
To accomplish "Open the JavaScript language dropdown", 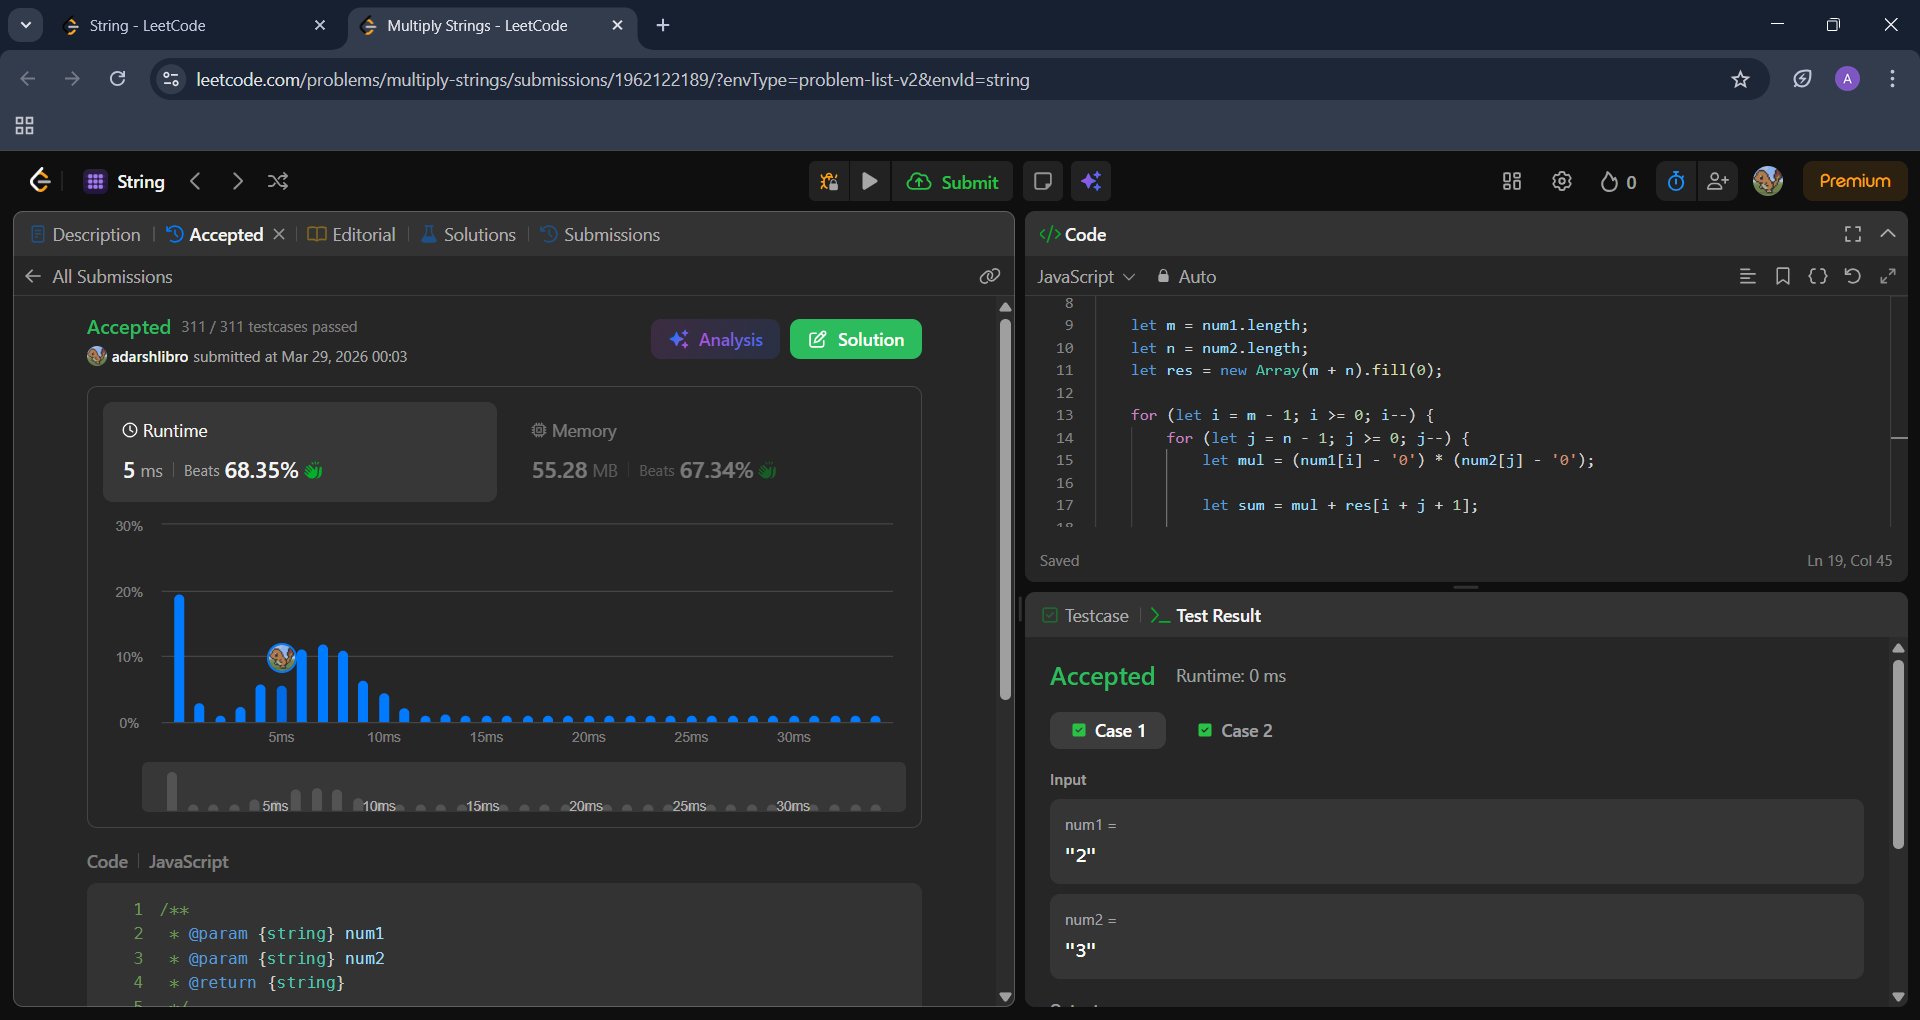I will 1085,276.
